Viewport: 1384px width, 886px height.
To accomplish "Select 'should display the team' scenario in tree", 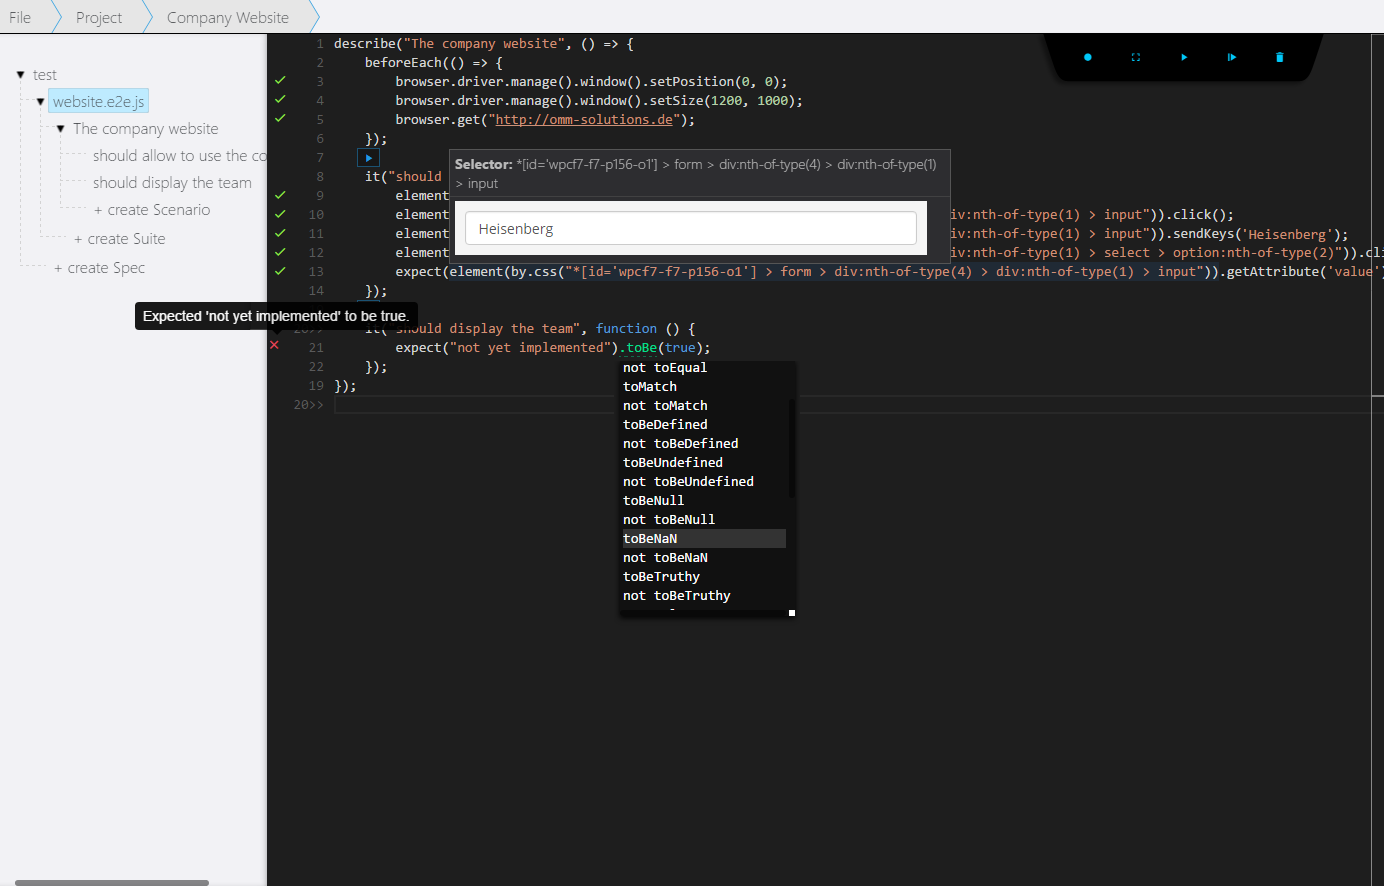I will coord(172,183).
